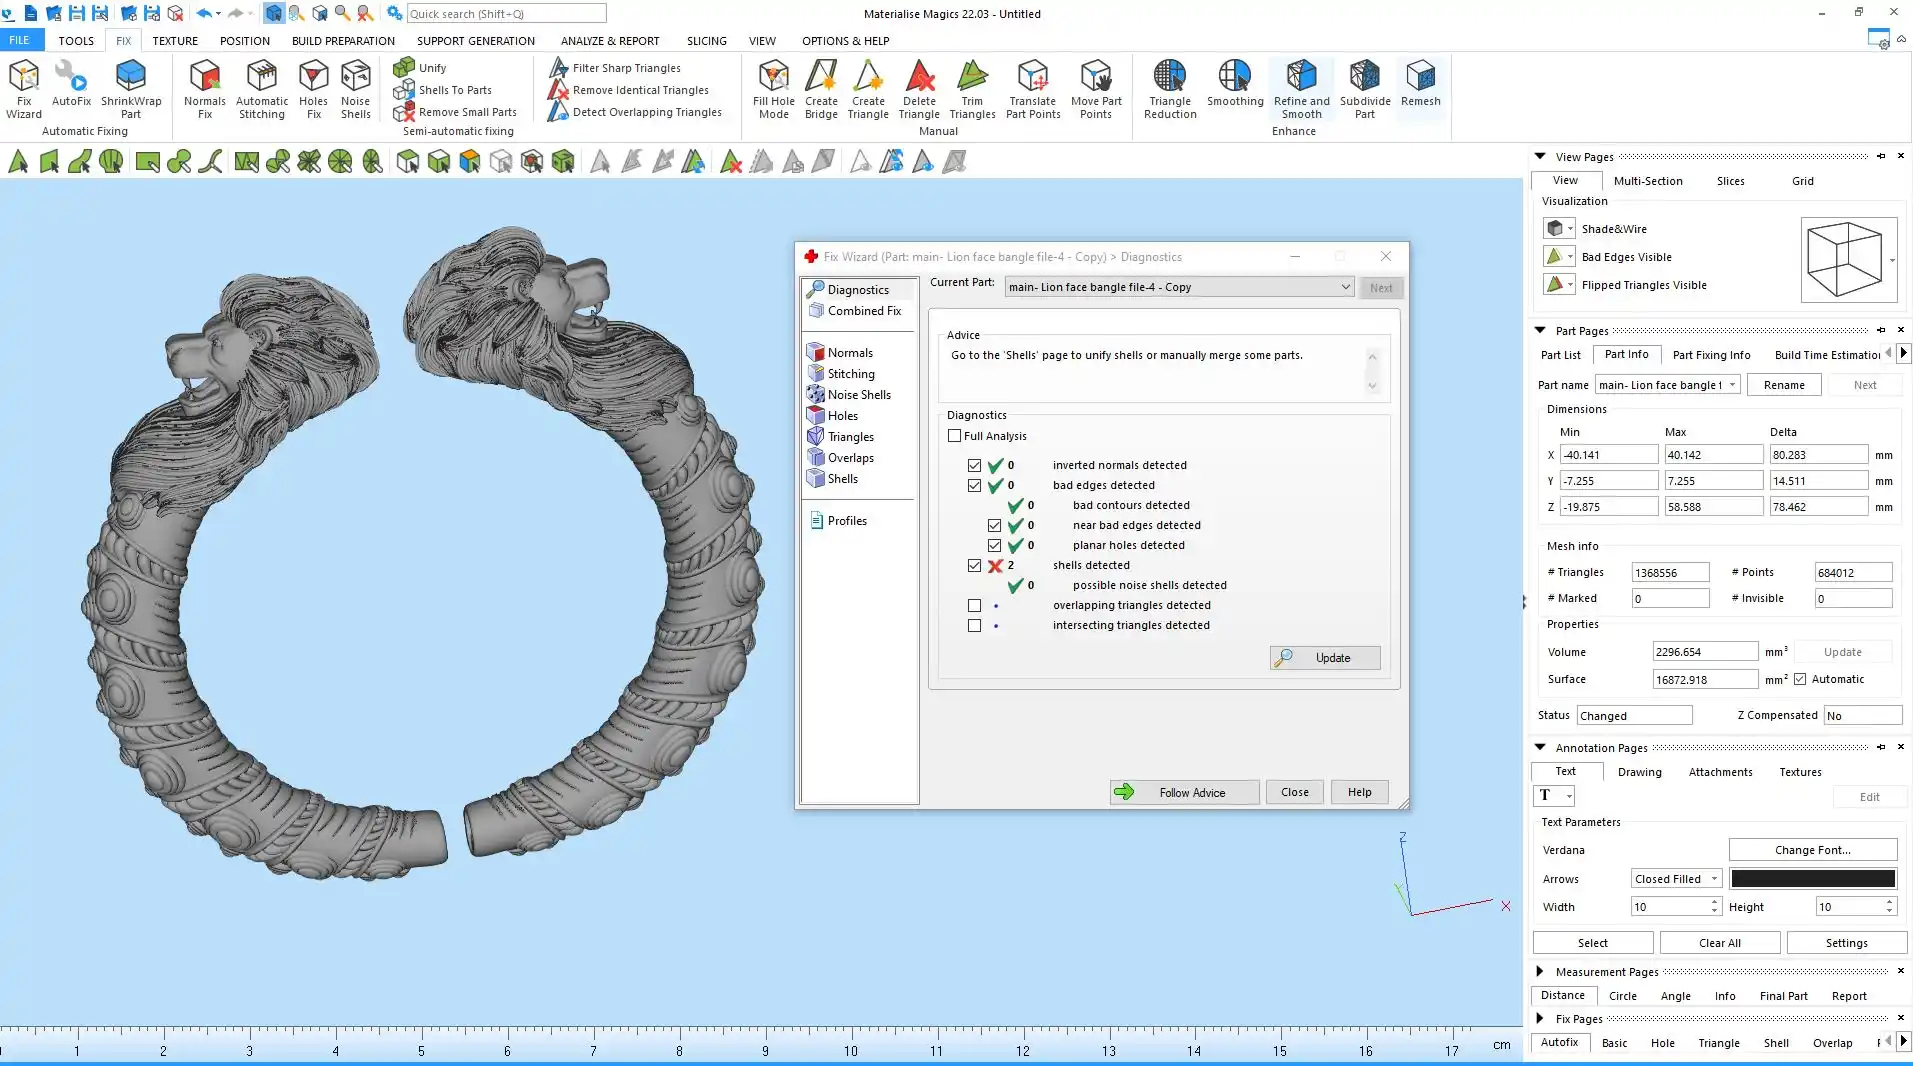Open the SUPPORT GENERATION ribbon tab
1913x1066 pixels.
[x=475, y=41]
